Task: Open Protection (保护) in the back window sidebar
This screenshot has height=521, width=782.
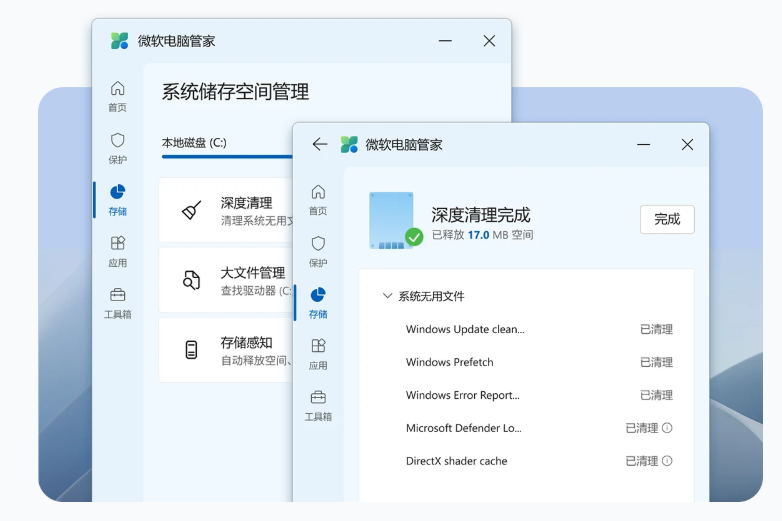Action: click(x=118, y=148)
